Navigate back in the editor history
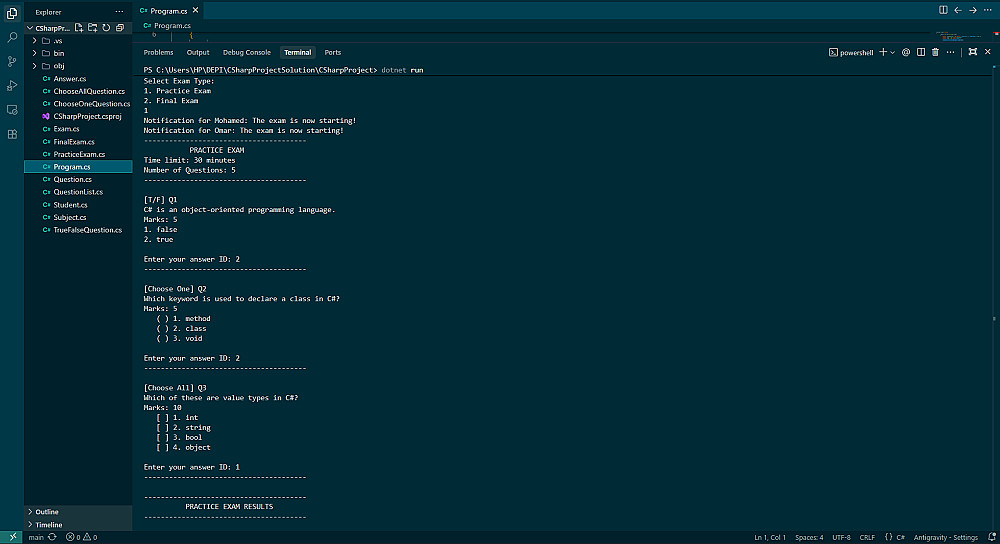 (957, 10)
